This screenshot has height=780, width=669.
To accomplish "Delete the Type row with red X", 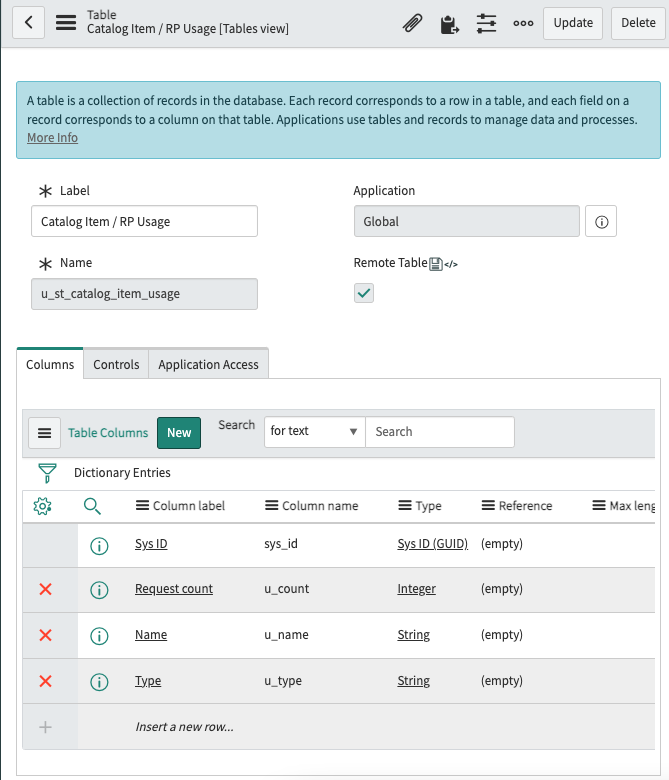I will [45, 681].
